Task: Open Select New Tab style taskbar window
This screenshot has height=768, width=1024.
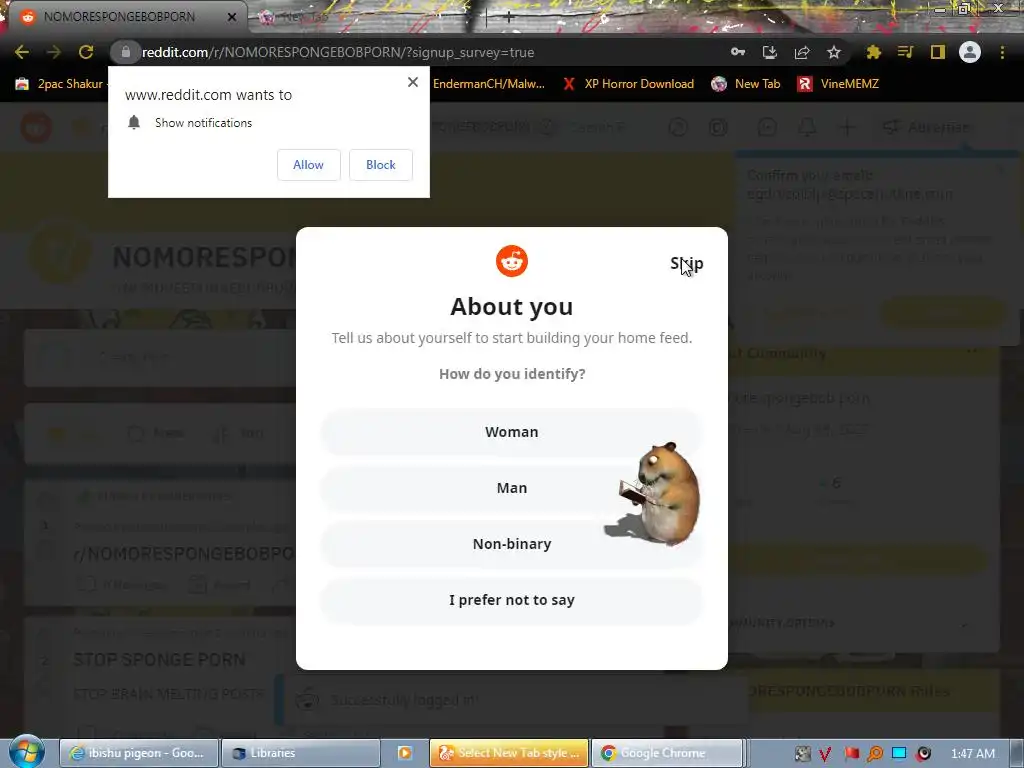Action: tap(509, 753)
